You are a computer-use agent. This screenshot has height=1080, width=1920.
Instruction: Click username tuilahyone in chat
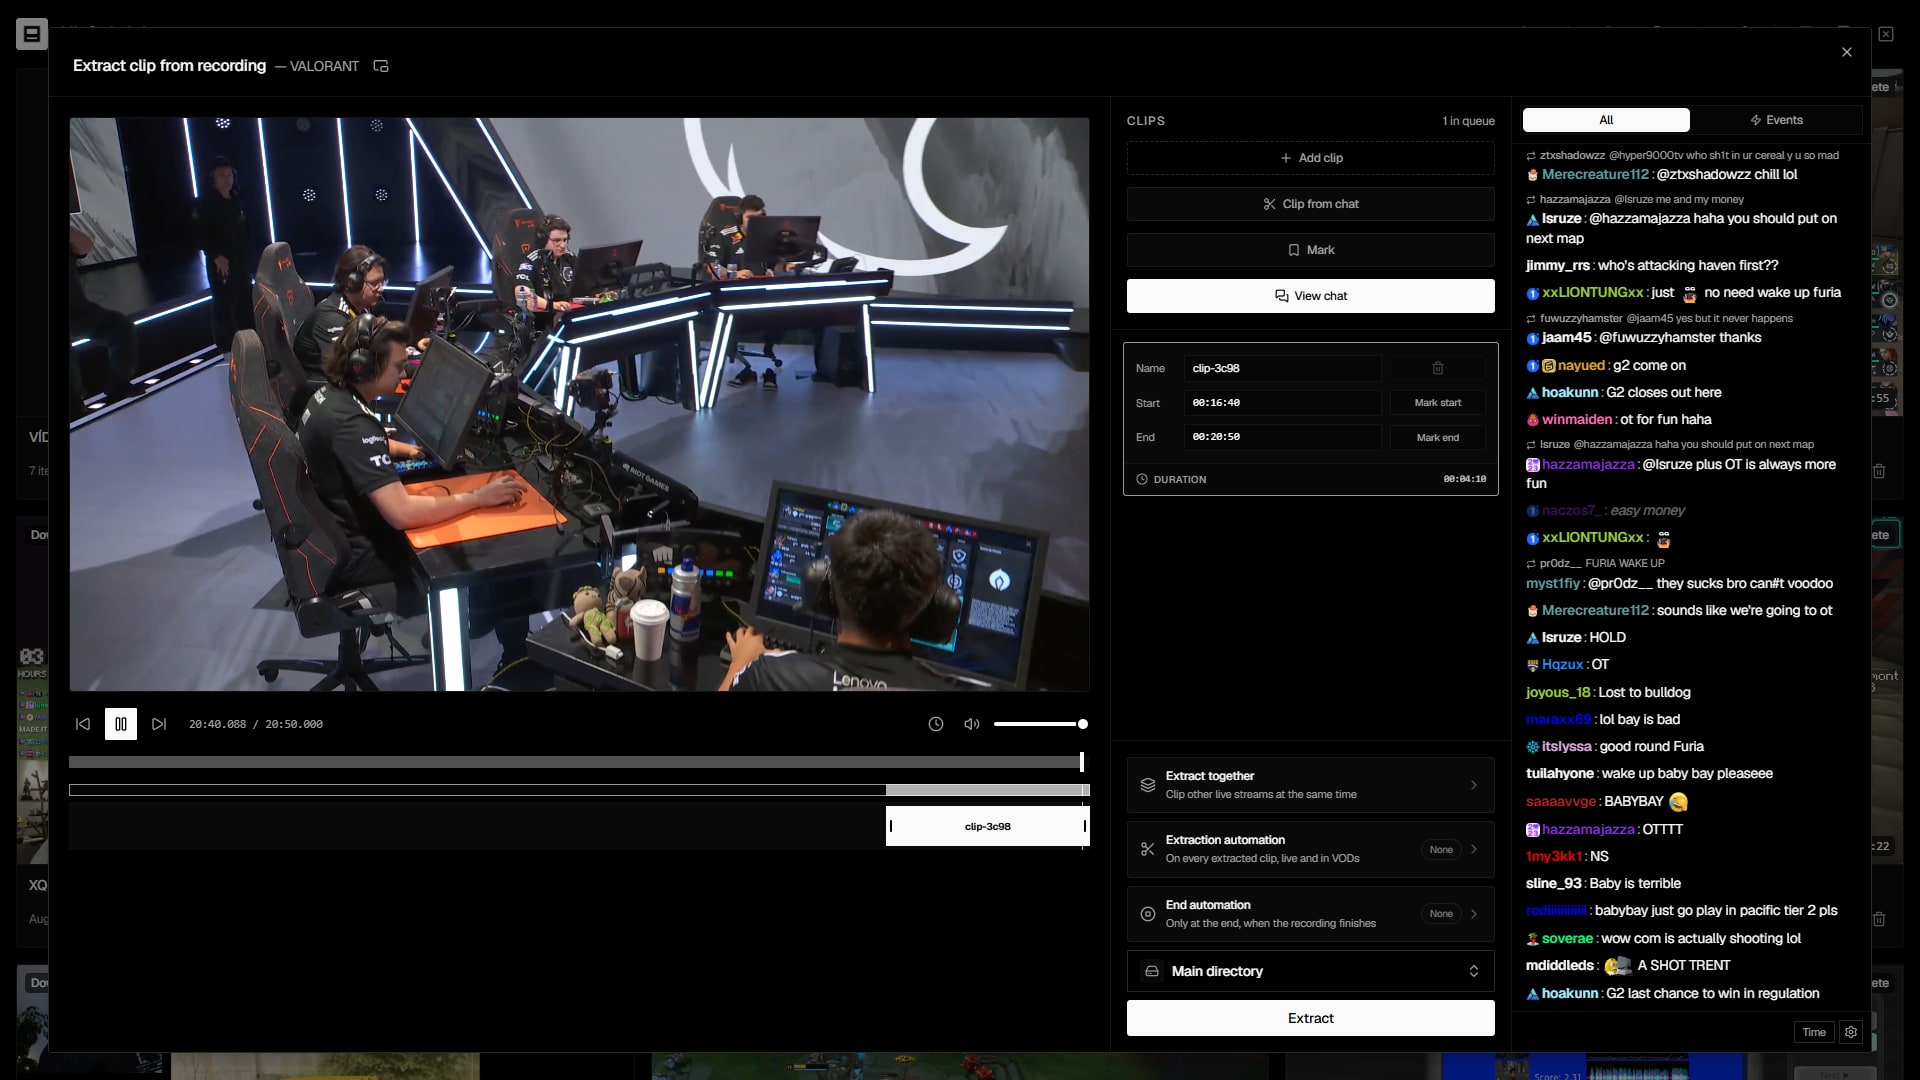click(1560, 773)
